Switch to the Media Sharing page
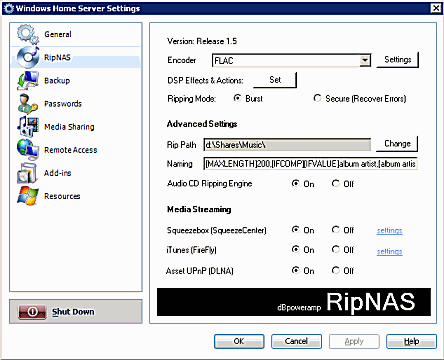The width and height of the screenshot is (444, 360). click(x=76, y=127)
